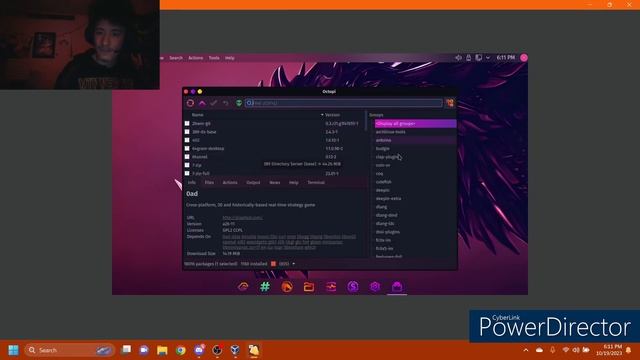Focus the Octopi package search field
The image size is (640, 360).
(x=344, y=103)
